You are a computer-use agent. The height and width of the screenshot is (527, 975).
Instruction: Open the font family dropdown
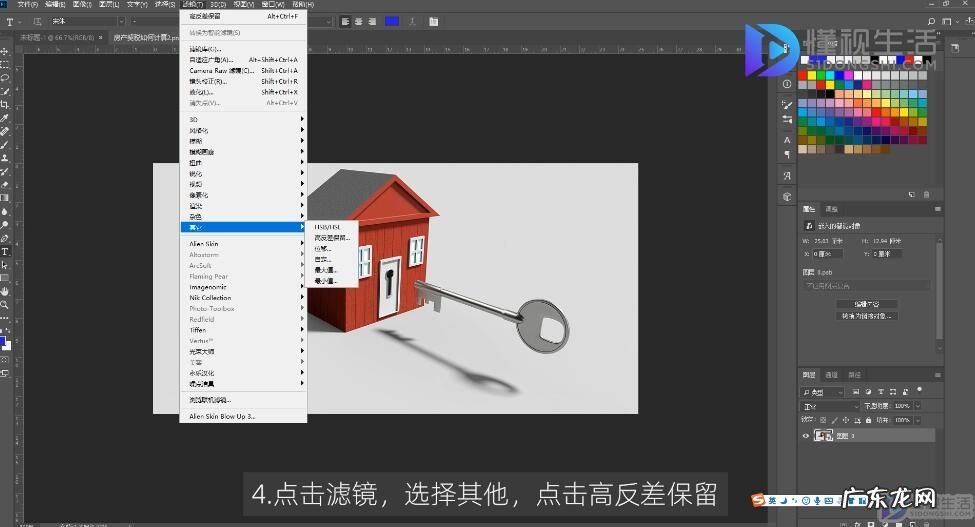click(x=121, y=21)
